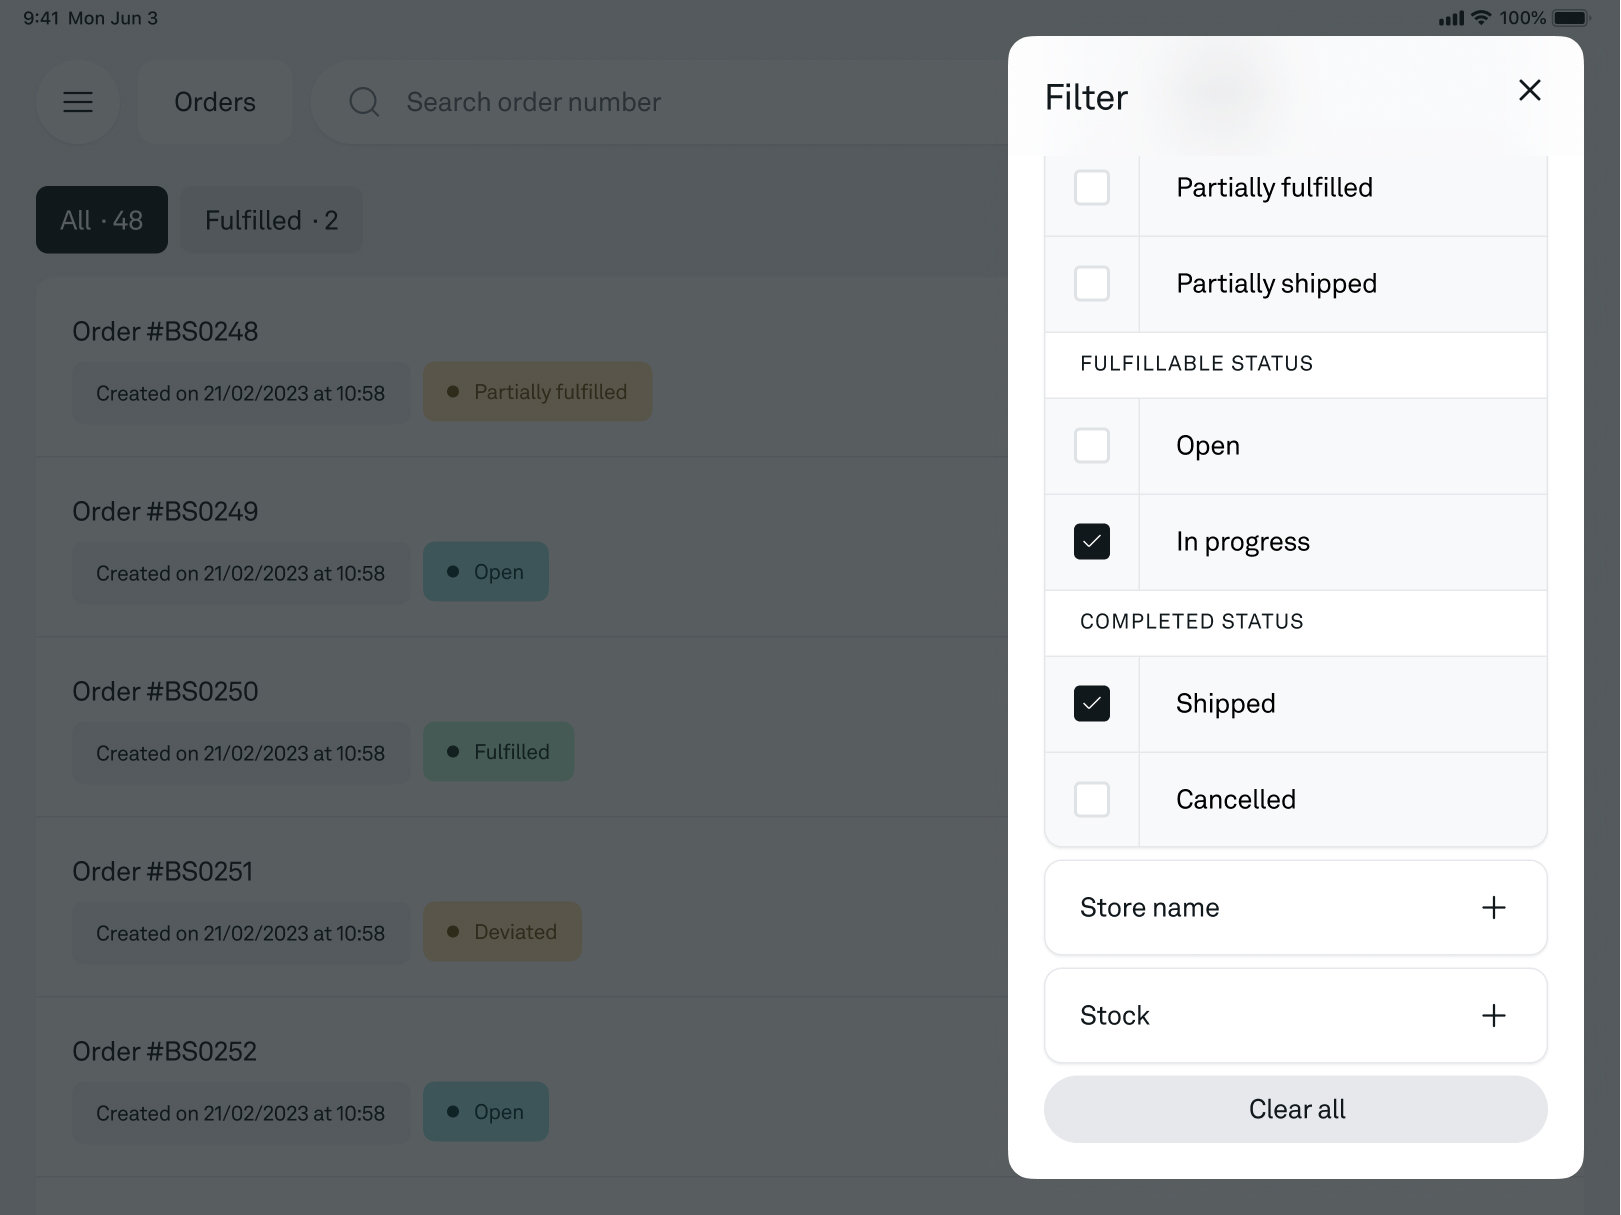Click the Partially fulfilled filter label
Image resolution: width=1621 pixels, height=1215 pixels.
(x=1275, y=188)
